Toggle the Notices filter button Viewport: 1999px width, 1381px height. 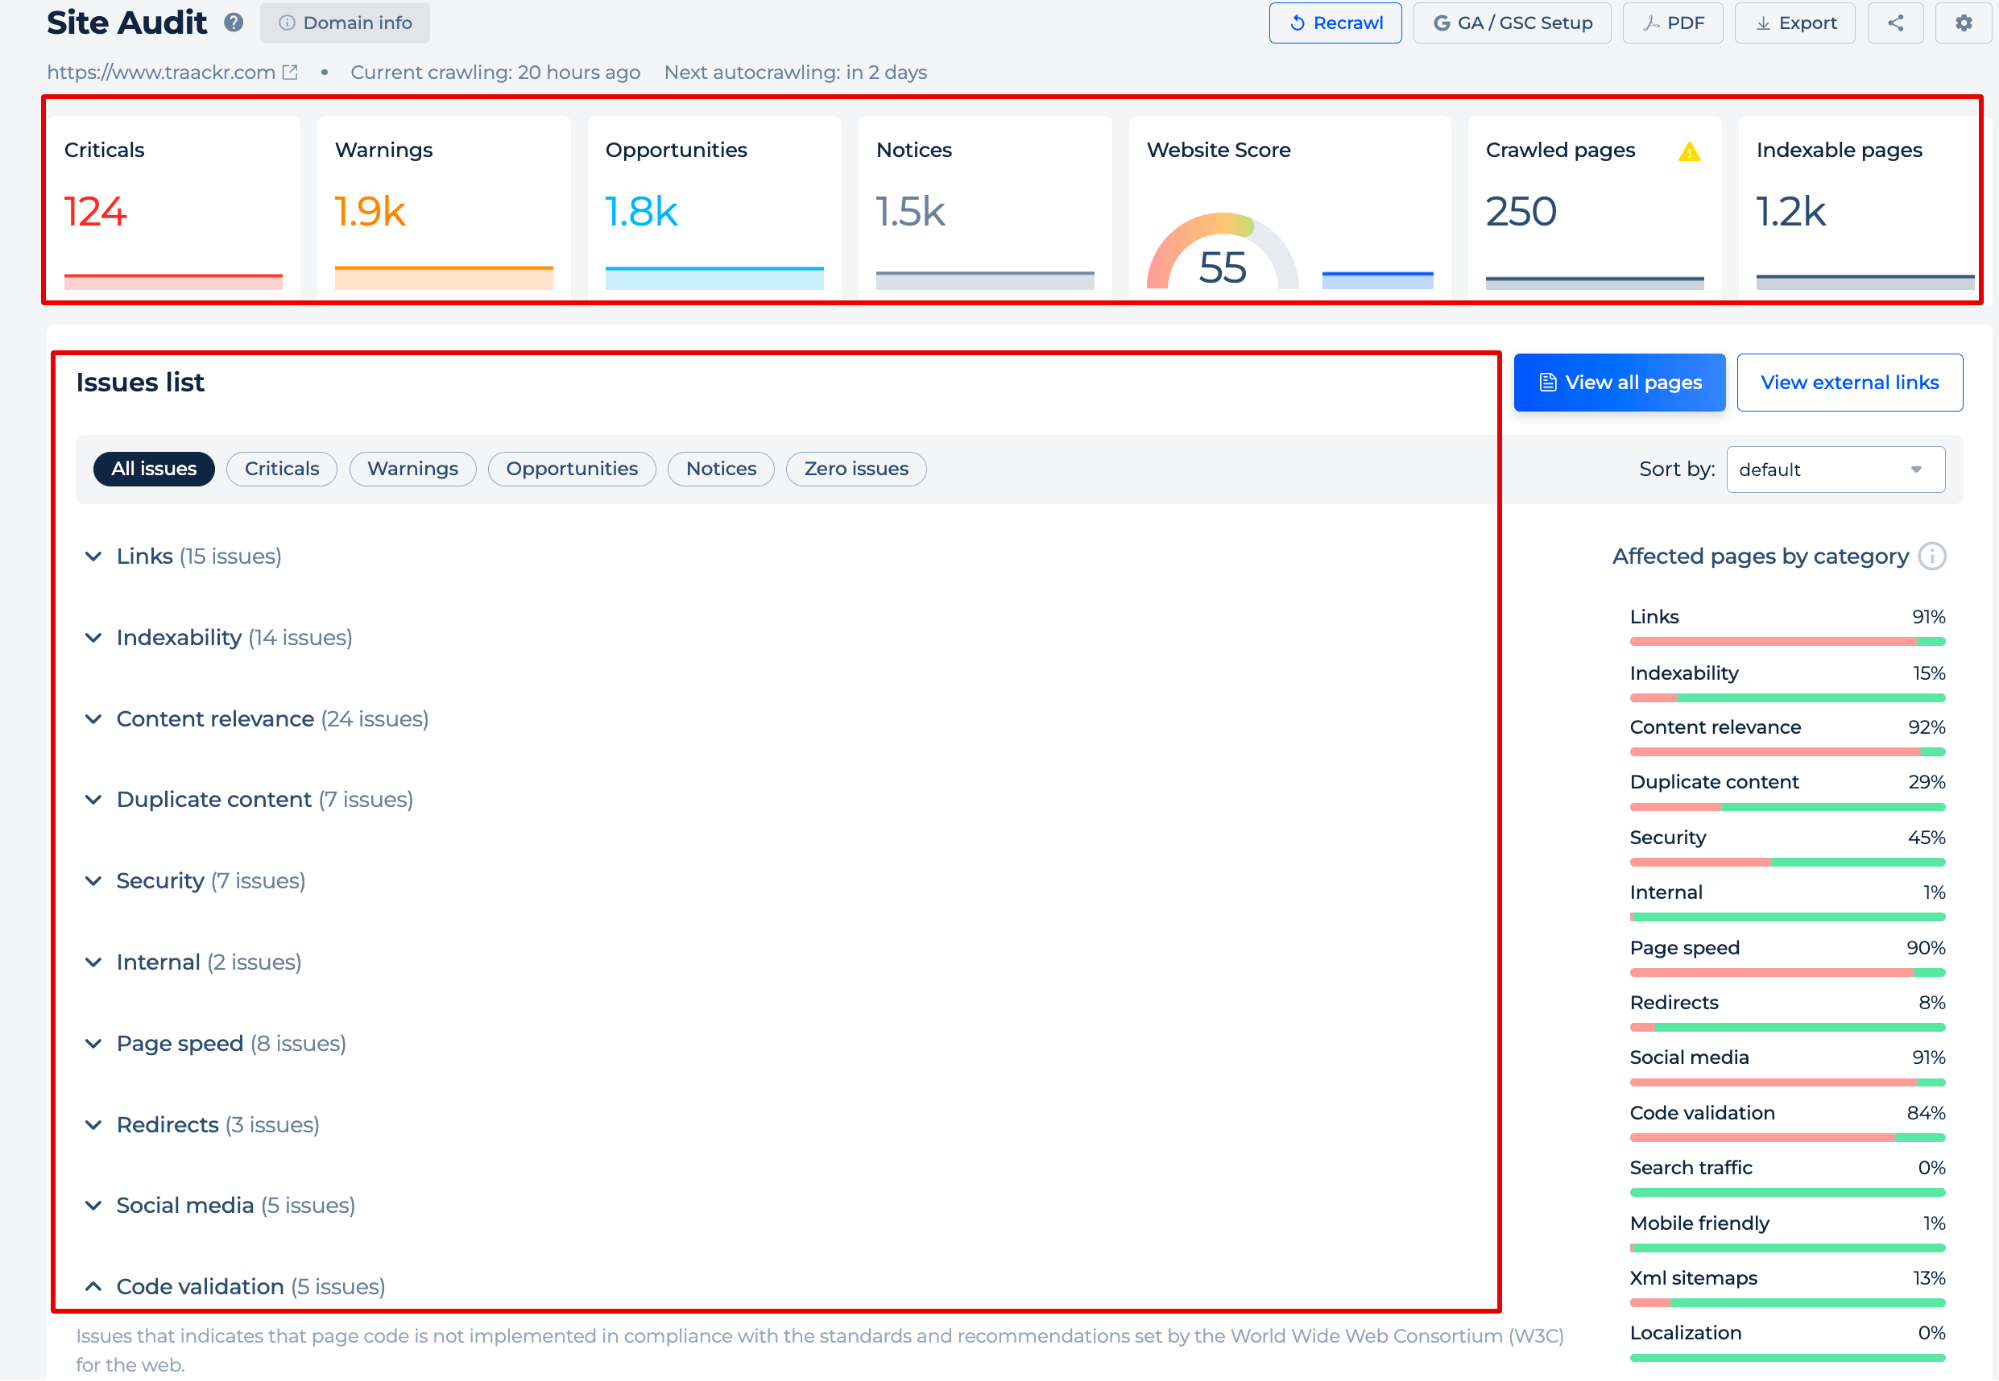pos(720,468)
